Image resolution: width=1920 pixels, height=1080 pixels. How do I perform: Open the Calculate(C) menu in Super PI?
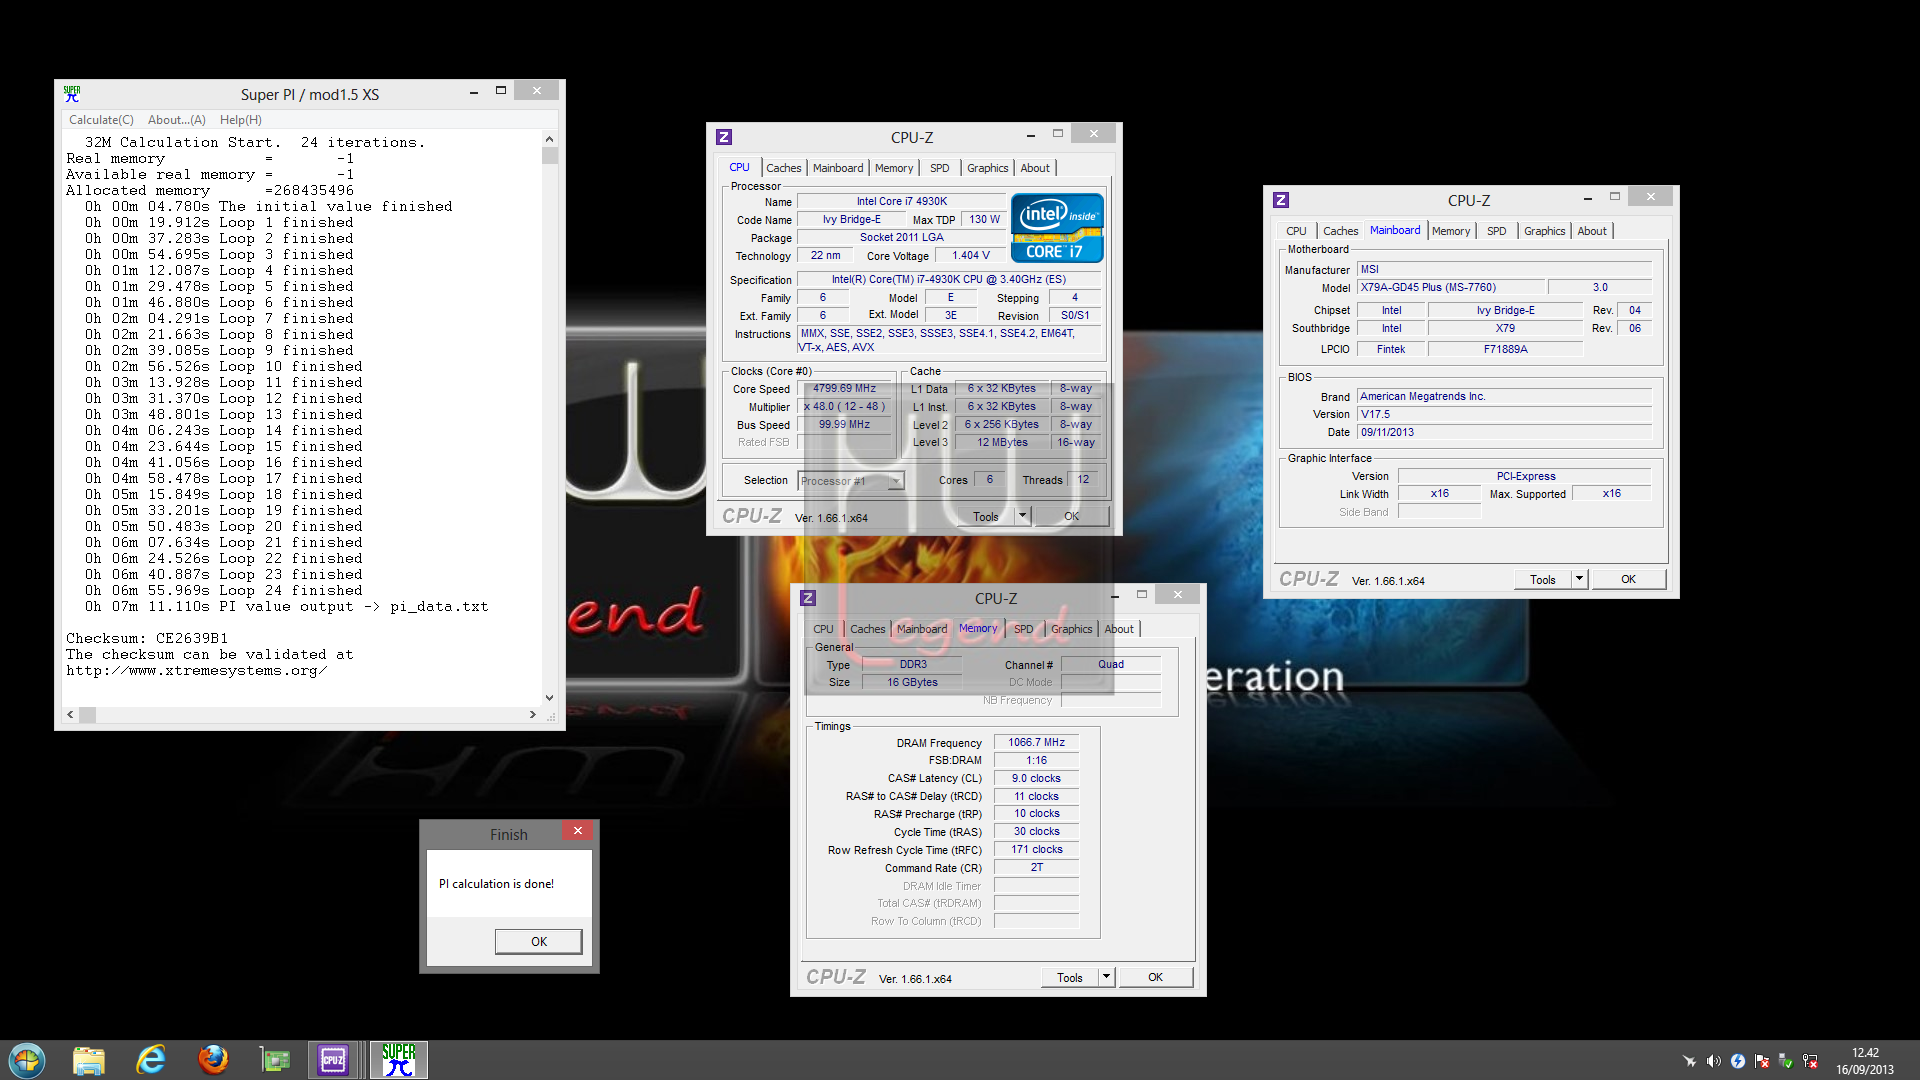coord(101,120)
